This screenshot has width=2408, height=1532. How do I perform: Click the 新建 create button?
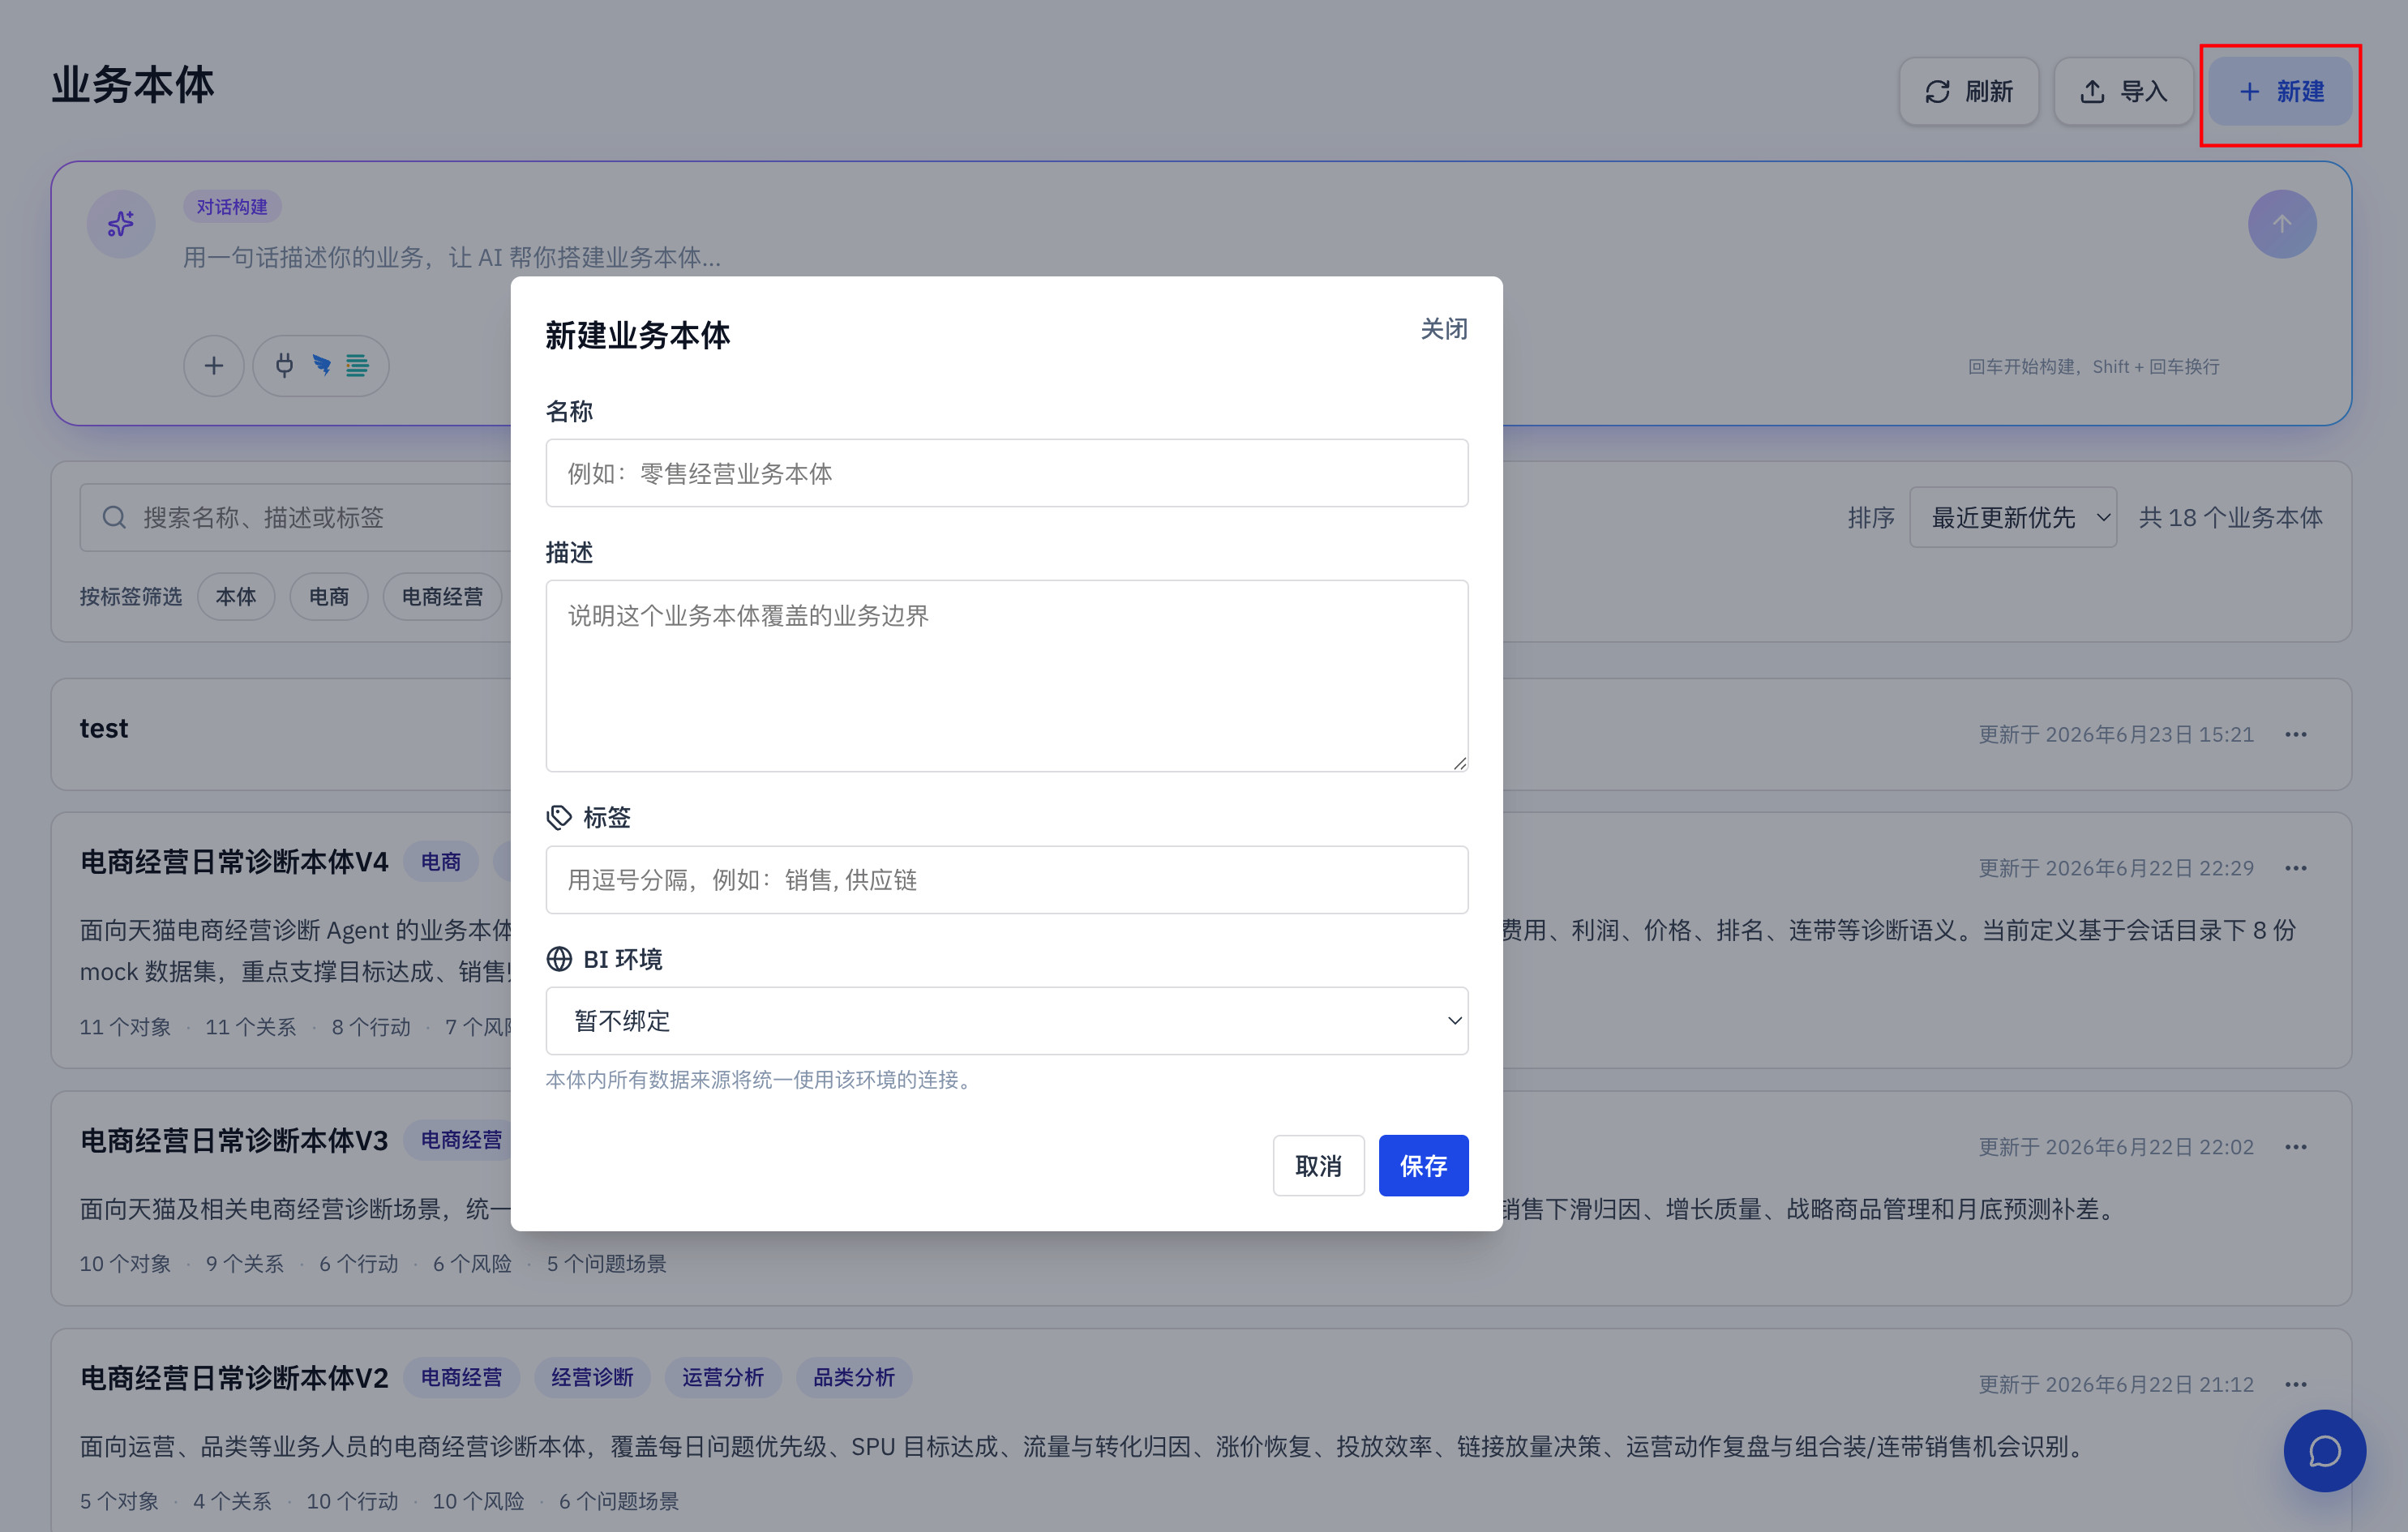pyautogui.click(x=2280, y=91)
